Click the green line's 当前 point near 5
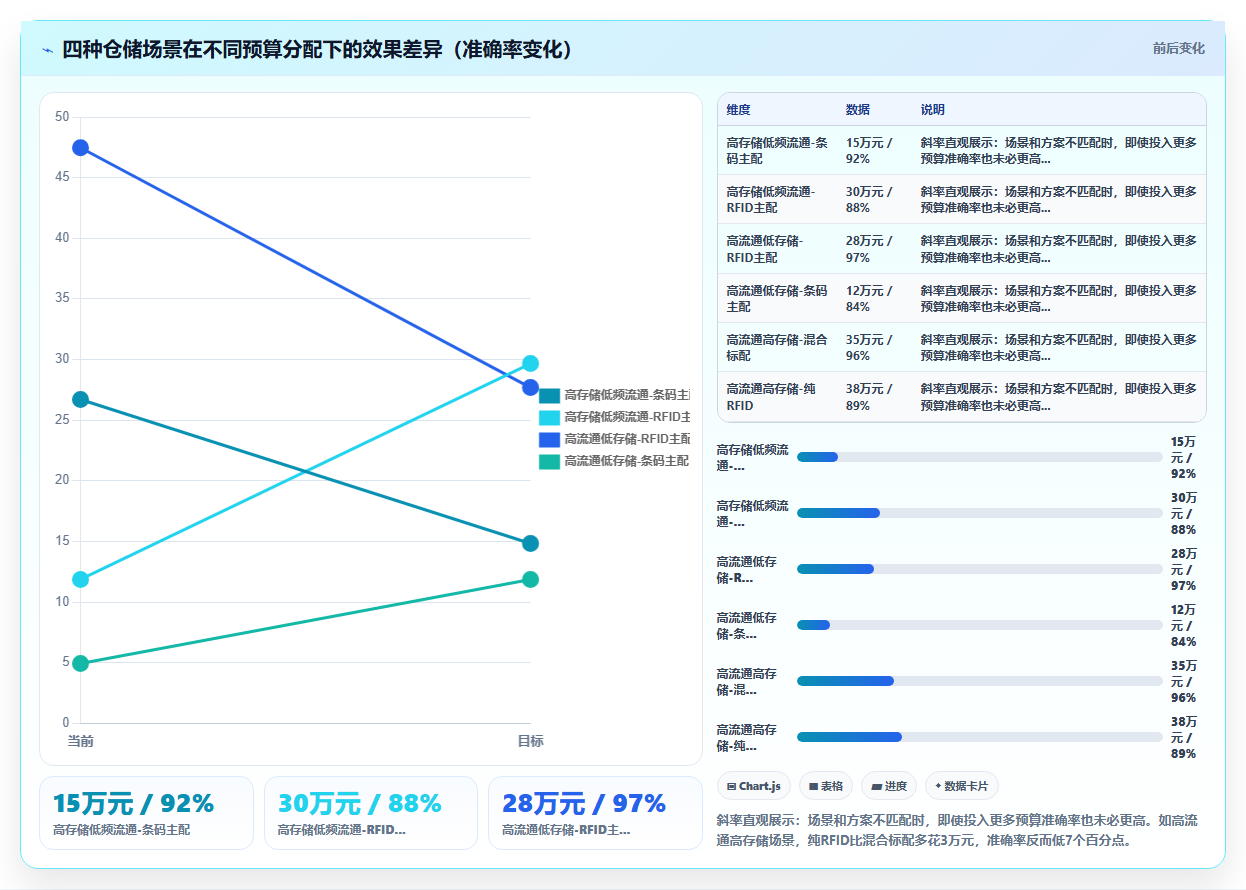This screenshot has width=1246, height=890. click(80, 663)
